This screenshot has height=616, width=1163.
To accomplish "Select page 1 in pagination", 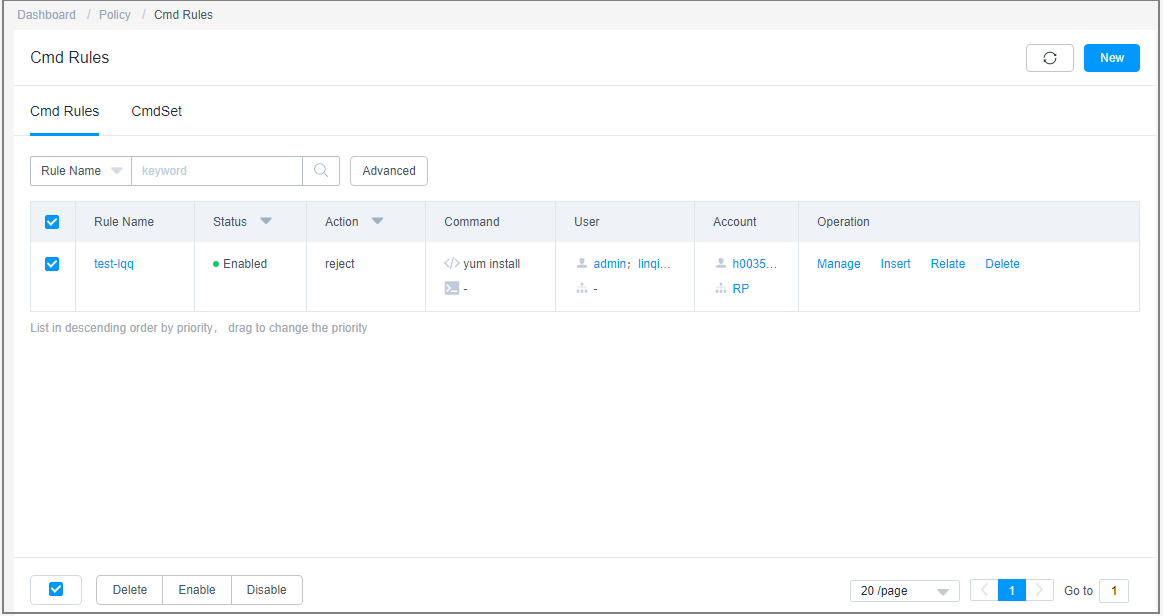I will click(1012, 590).
